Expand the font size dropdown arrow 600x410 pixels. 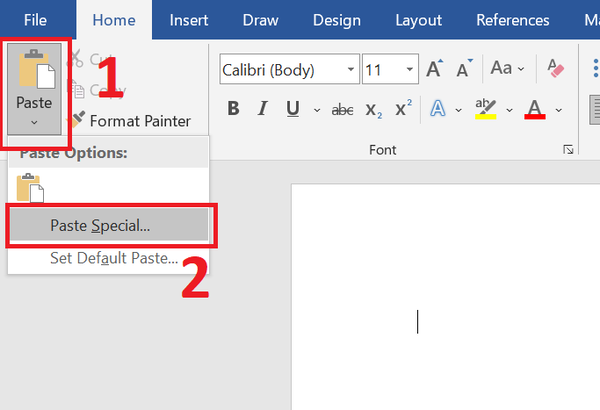click(x=409, y=70)
